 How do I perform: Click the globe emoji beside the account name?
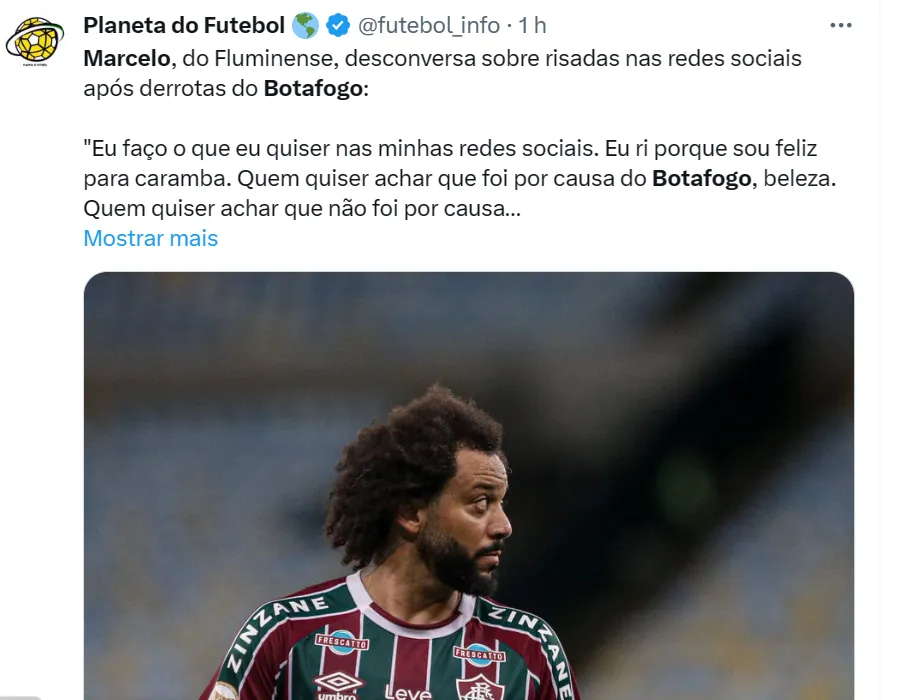click(x=305, y=26)
